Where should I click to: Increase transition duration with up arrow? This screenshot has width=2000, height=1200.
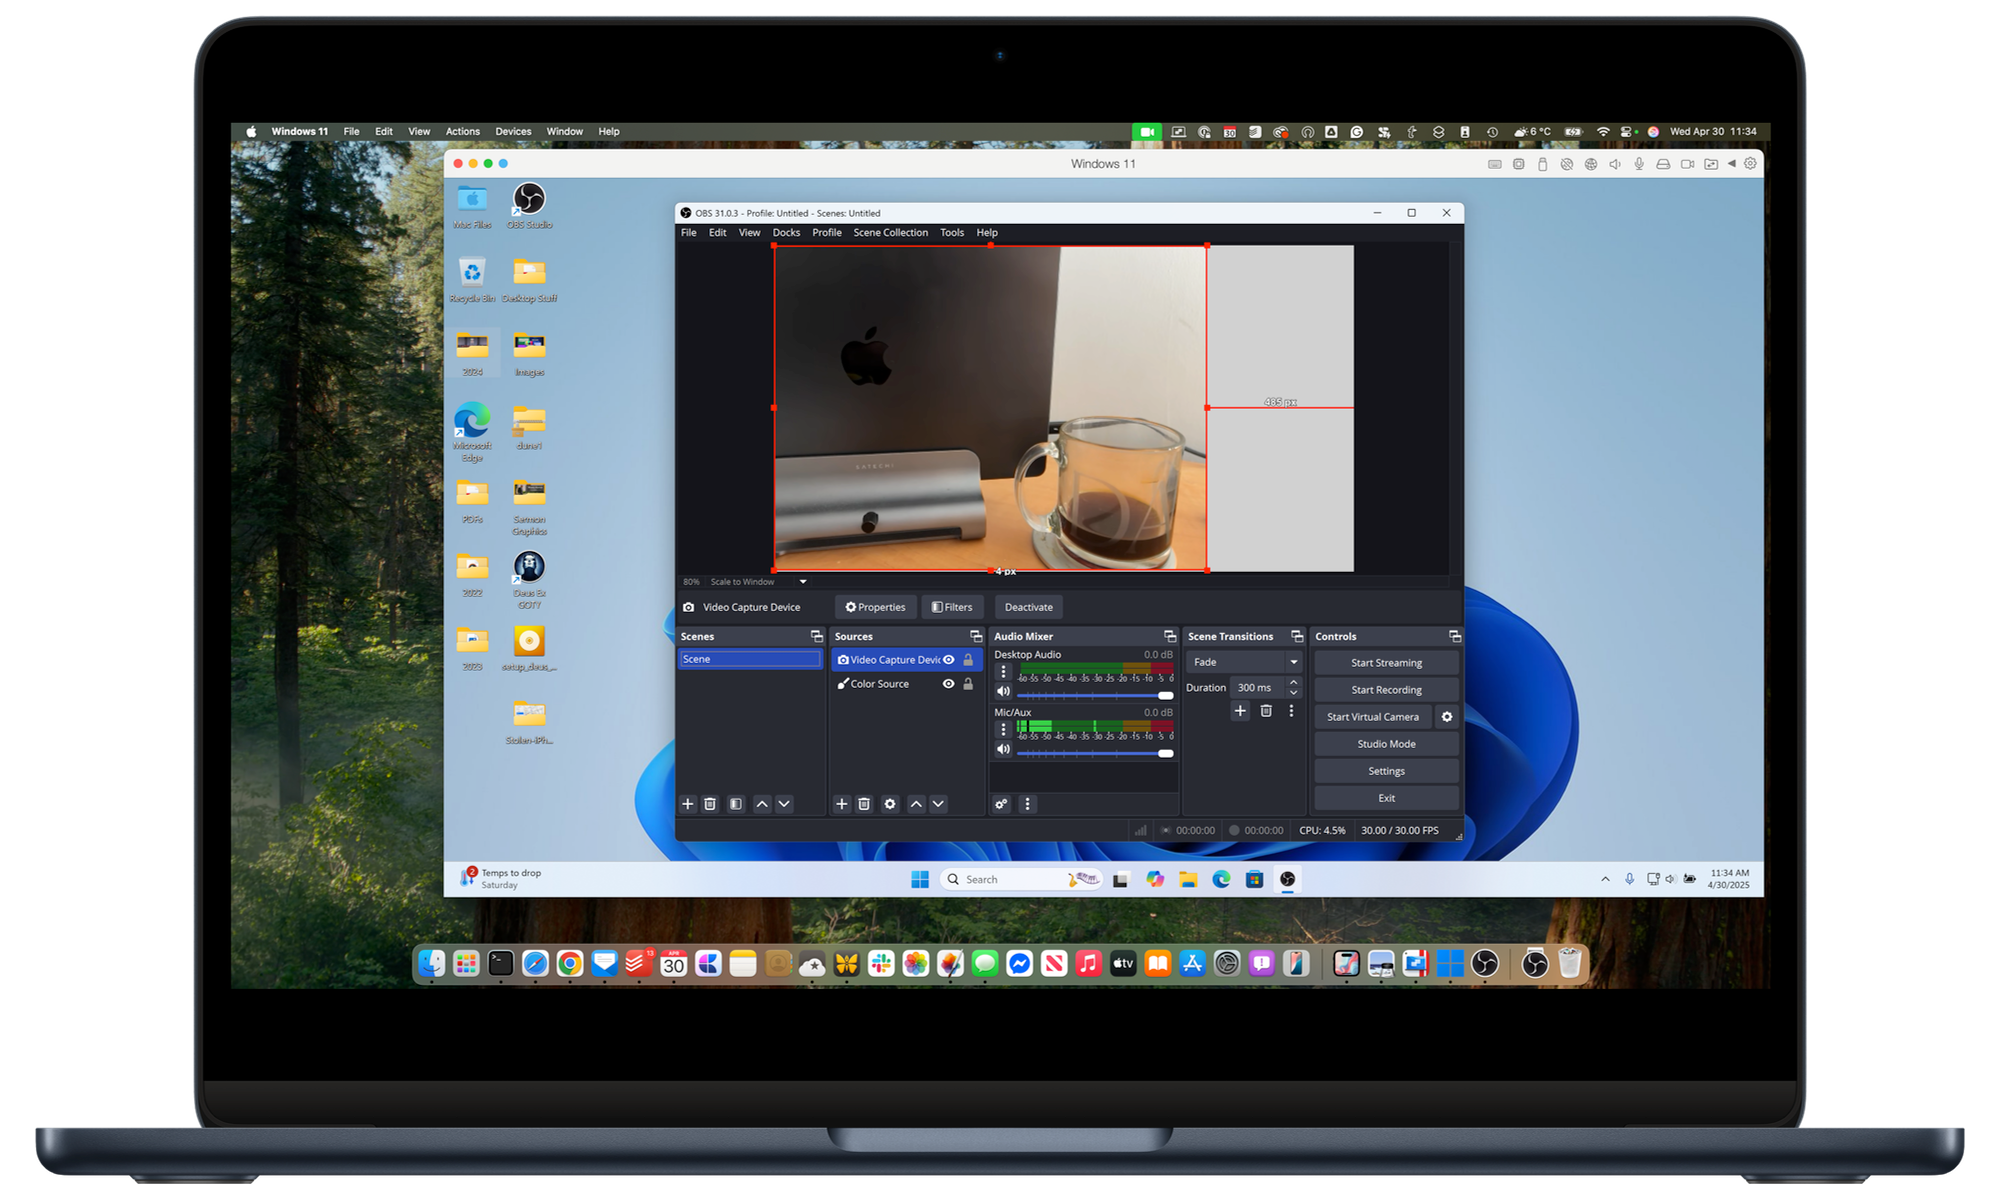1293,682
